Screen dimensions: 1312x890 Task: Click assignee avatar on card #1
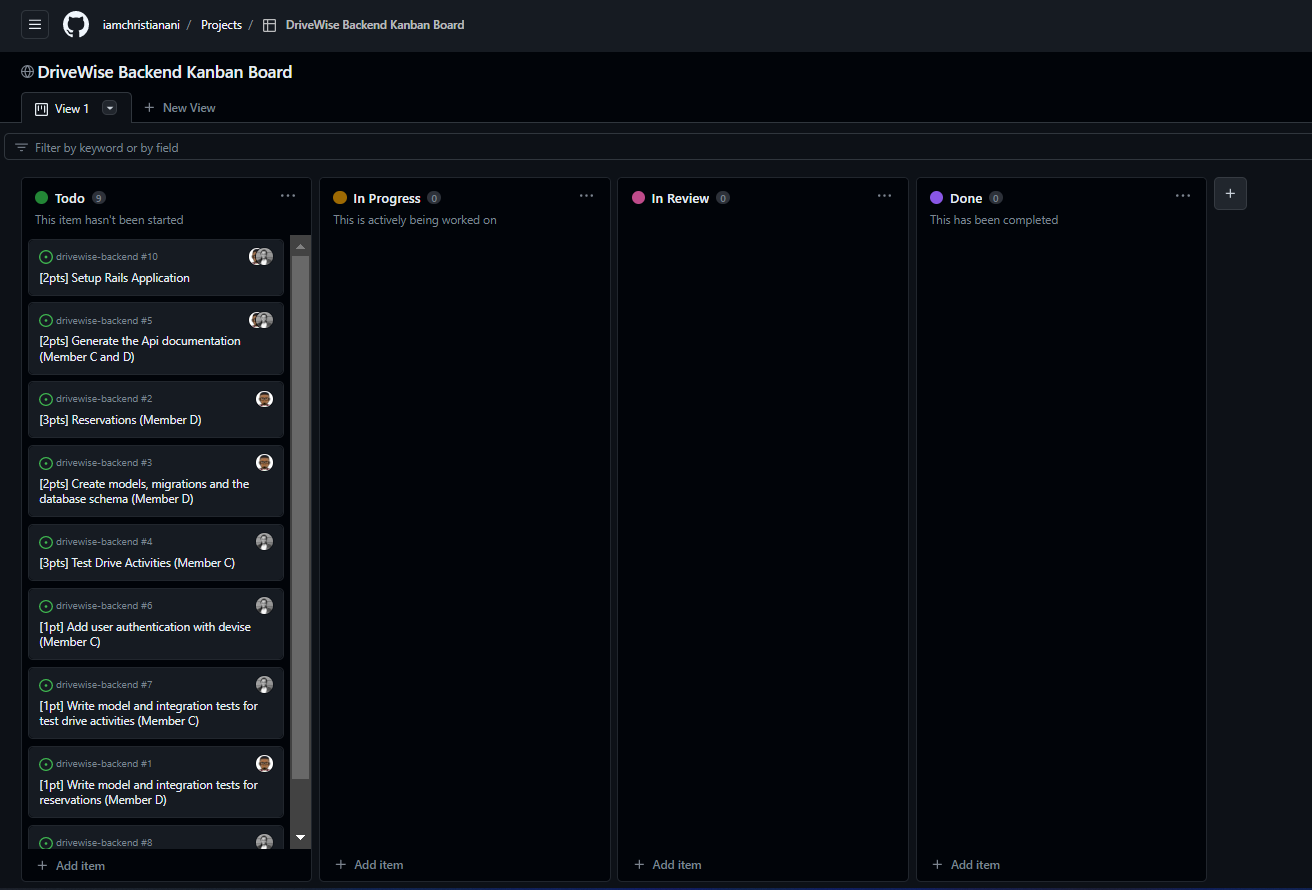[x=264, y=763]
